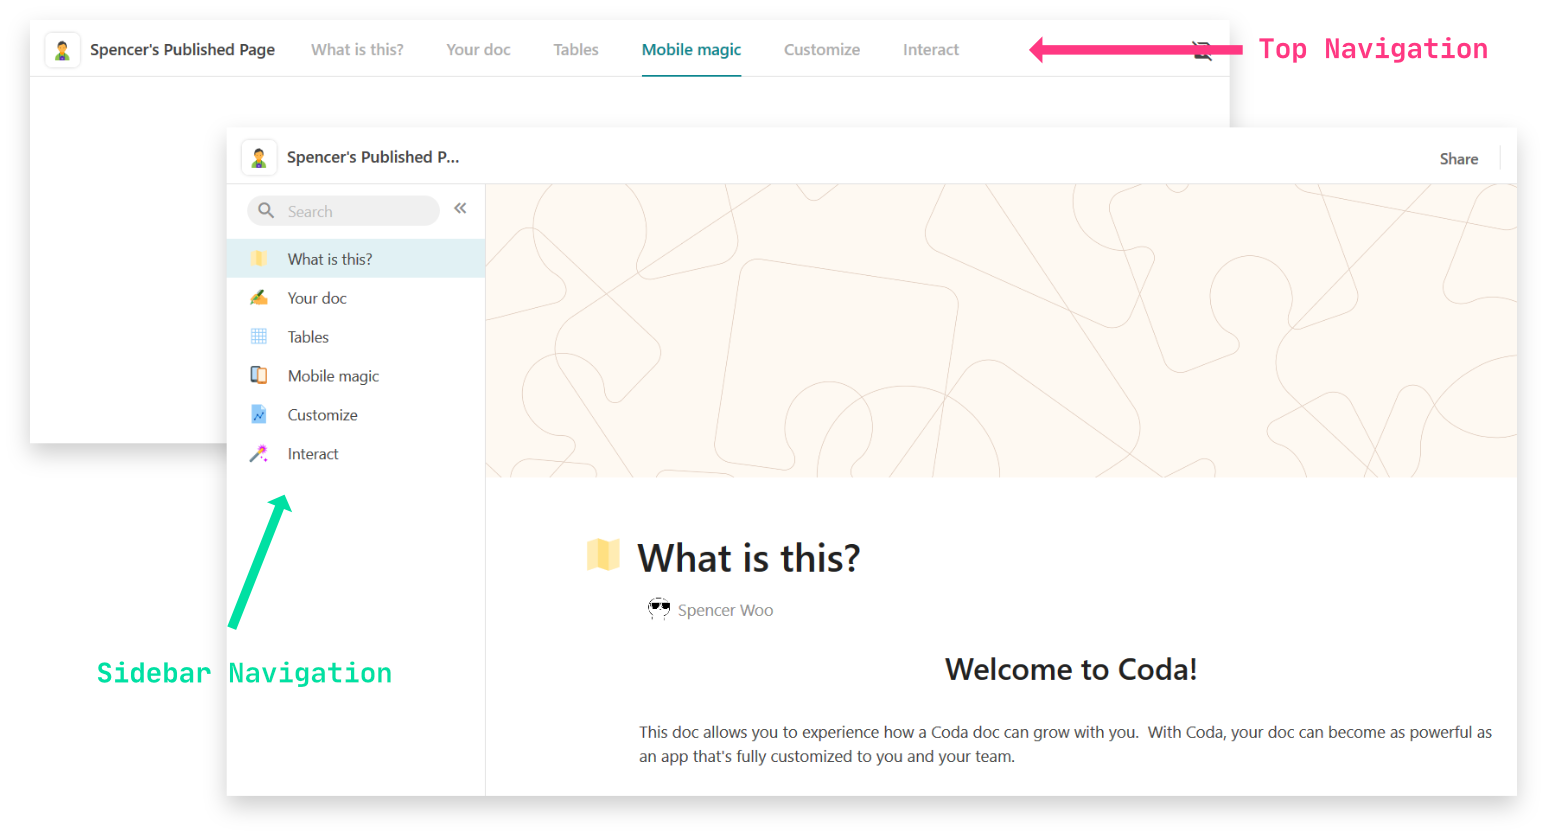Screen dimensions: 1547x836
Task: Click the author name "Spencer Woo"
Action: coord(725,610)
